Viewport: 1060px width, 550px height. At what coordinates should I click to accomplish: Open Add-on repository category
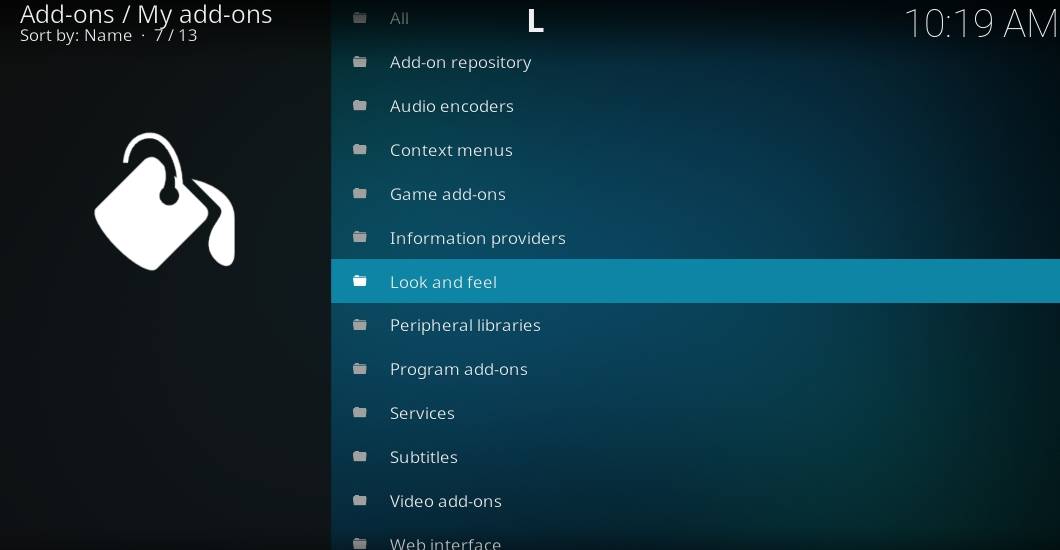(x=695, y=62)
